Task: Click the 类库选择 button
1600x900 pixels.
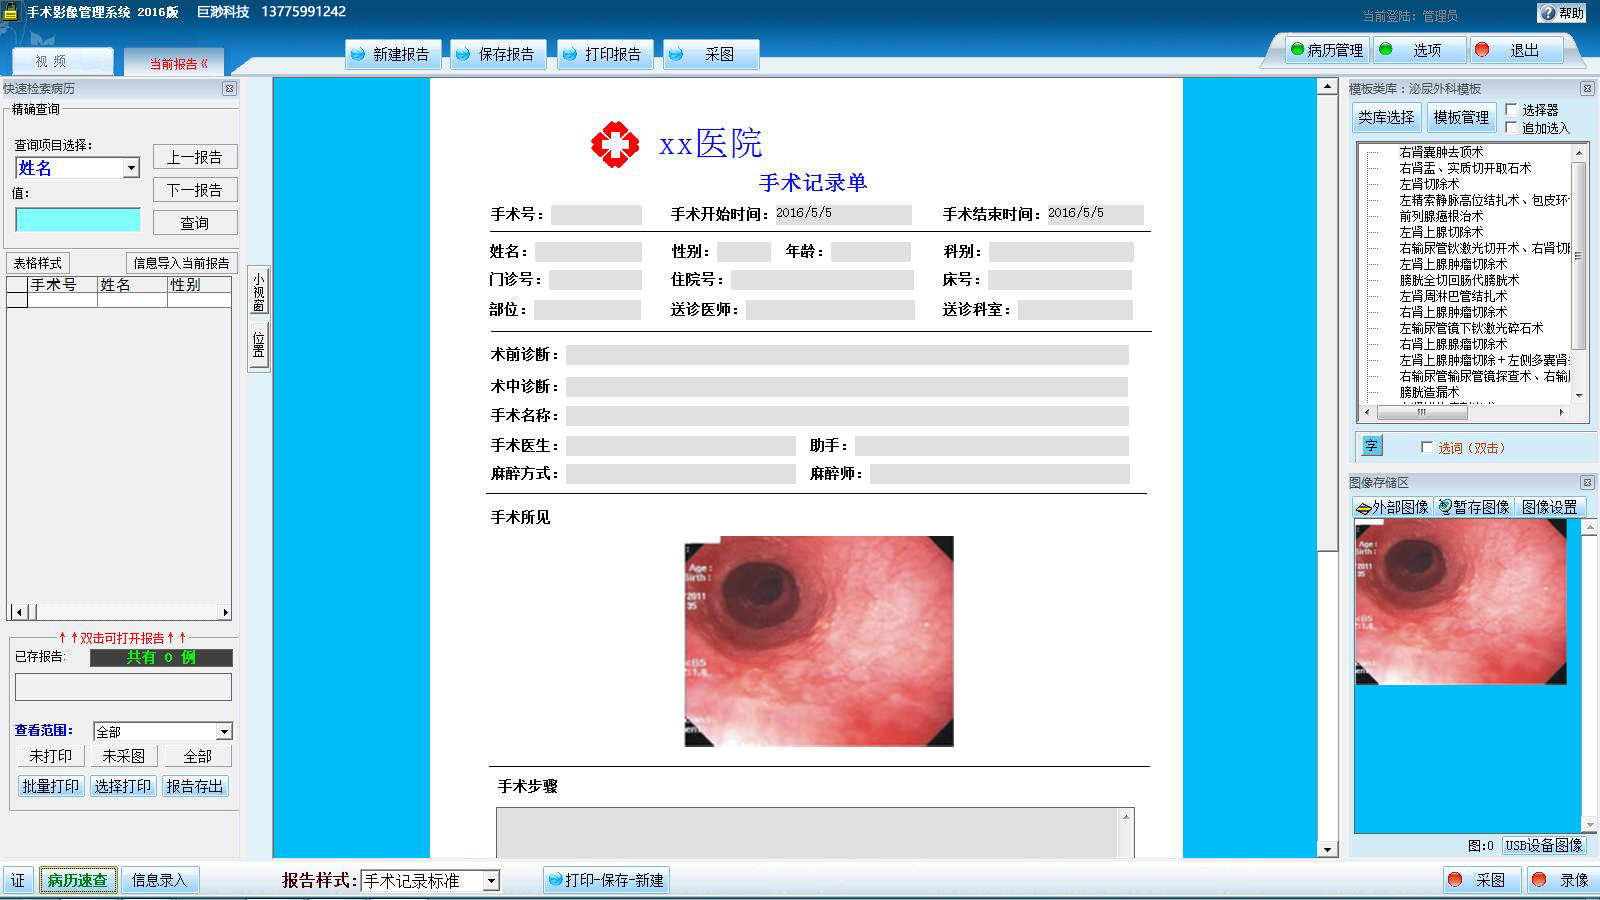Action: click(x=1386, y=117)
